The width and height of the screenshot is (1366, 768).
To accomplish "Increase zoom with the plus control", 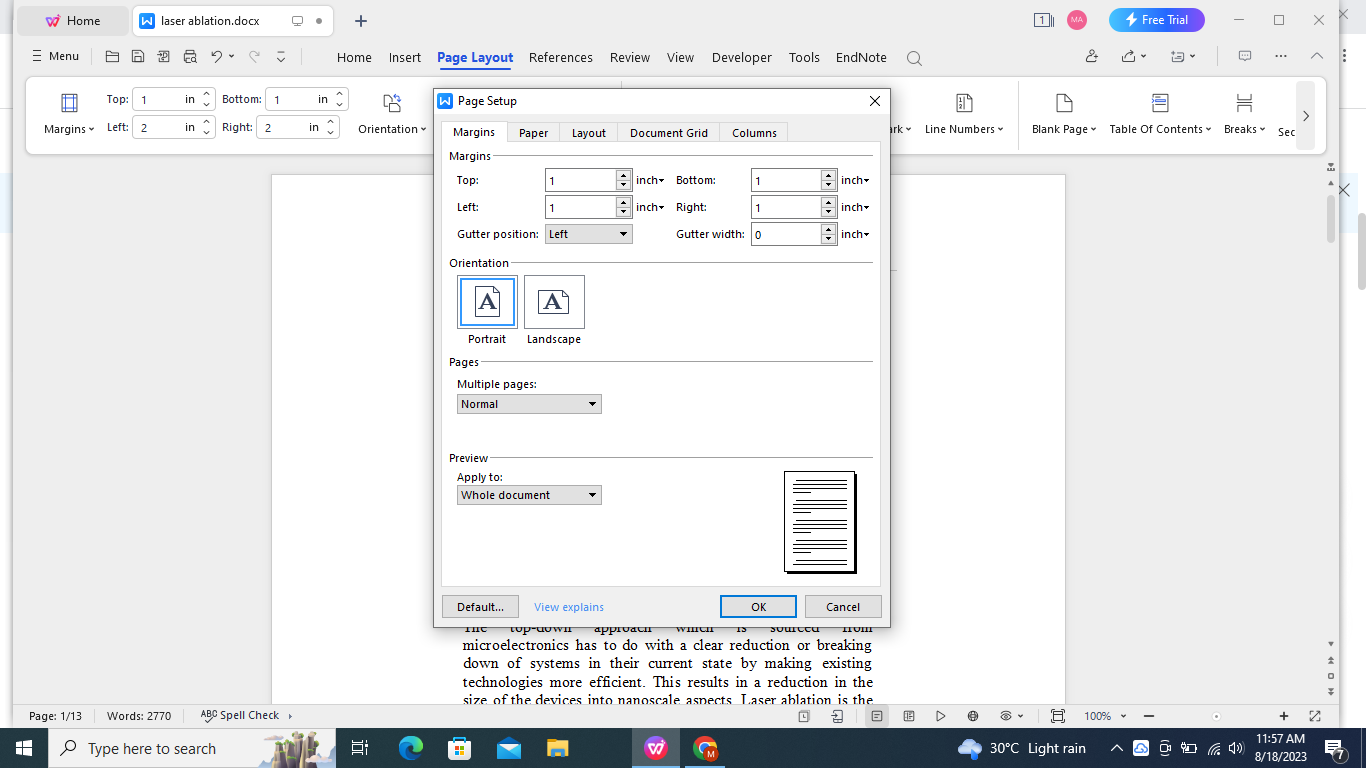I will (1283, 716).
